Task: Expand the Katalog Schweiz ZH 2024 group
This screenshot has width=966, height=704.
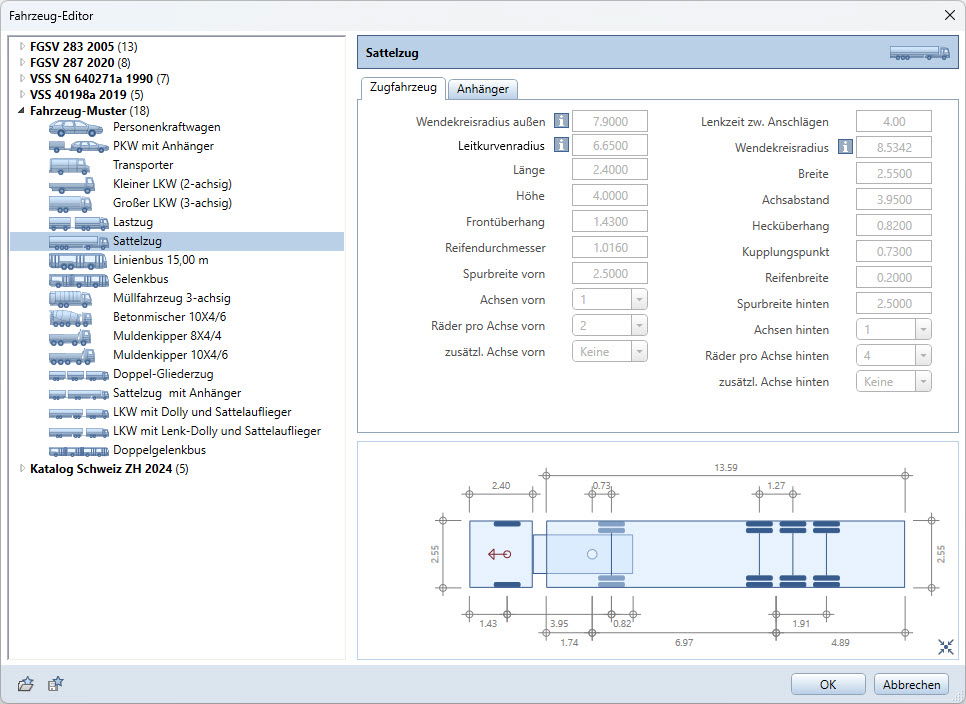Action: tap(22, 469)
